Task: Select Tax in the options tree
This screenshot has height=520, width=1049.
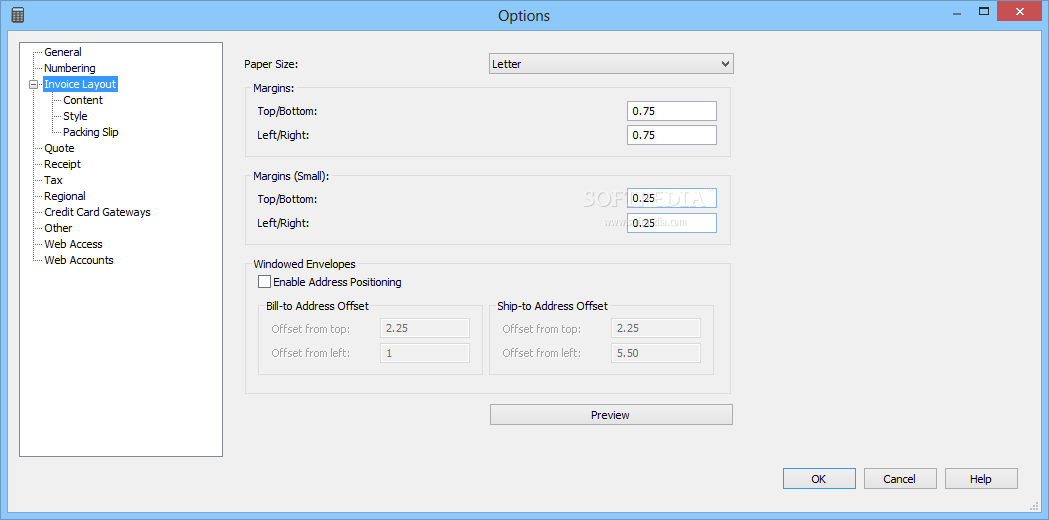Action: (x=54, y=180)
